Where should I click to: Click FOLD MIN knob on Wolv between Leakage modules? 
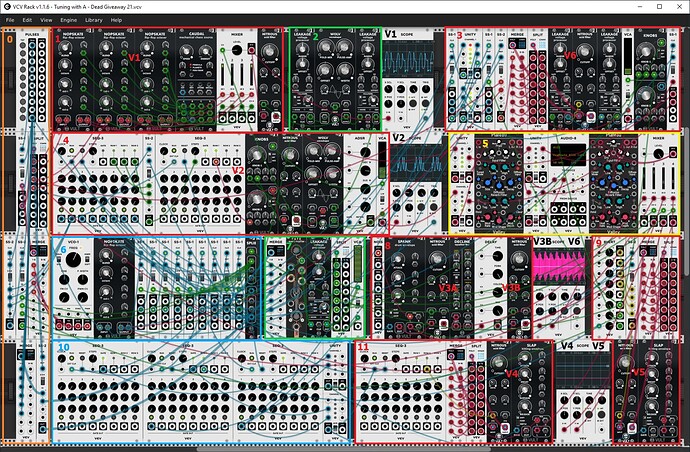pyautogui.click(x=326, y=47)
